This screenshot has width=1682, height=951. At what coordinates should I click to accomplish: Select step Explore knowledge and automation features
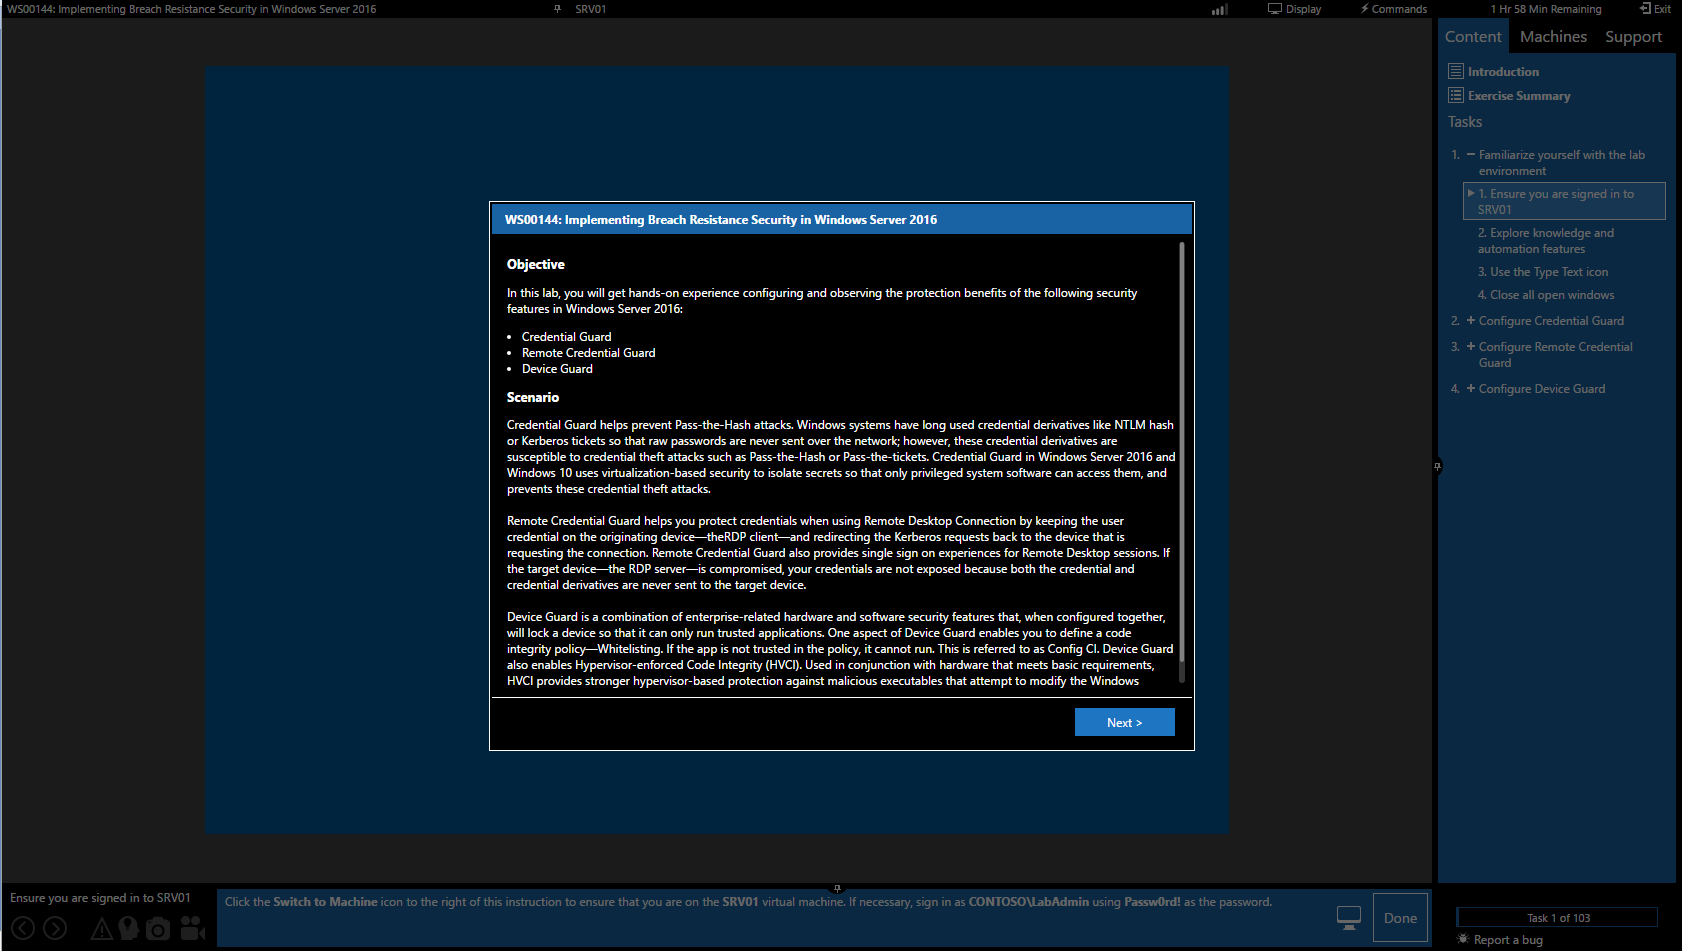1546,241
